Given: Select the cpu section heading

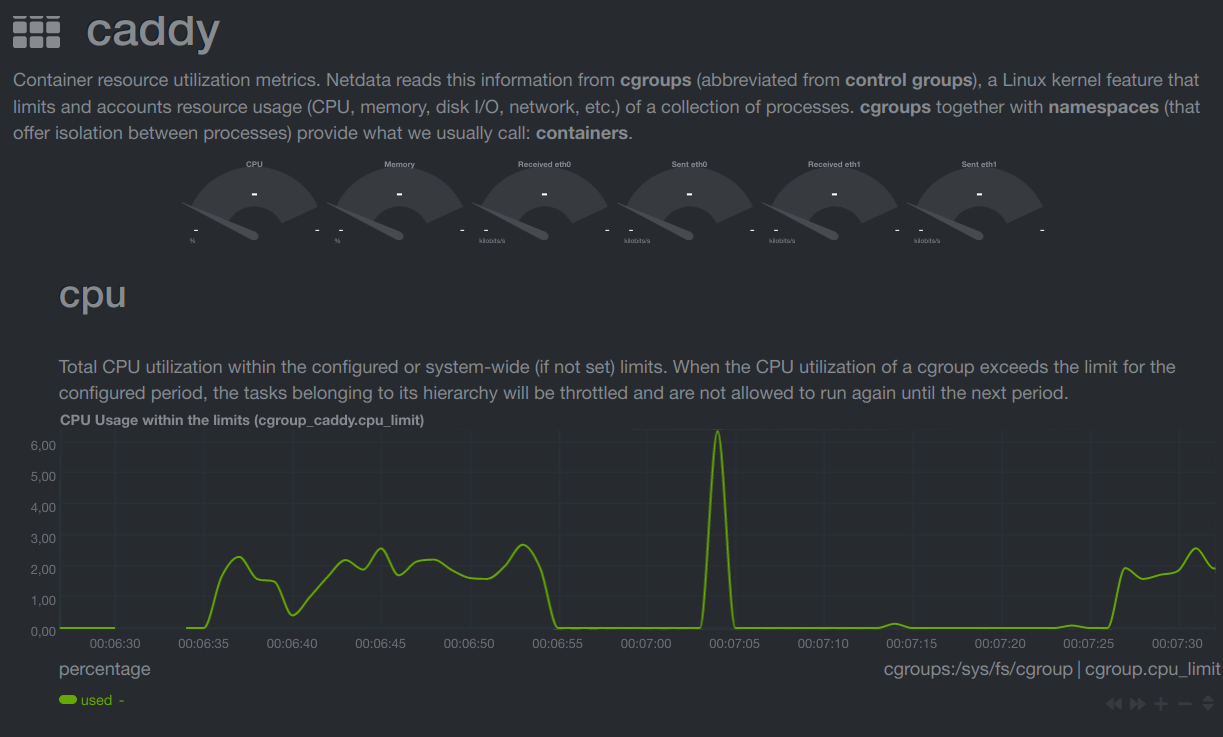Looking at the screenshot, I should click(92, 295).
